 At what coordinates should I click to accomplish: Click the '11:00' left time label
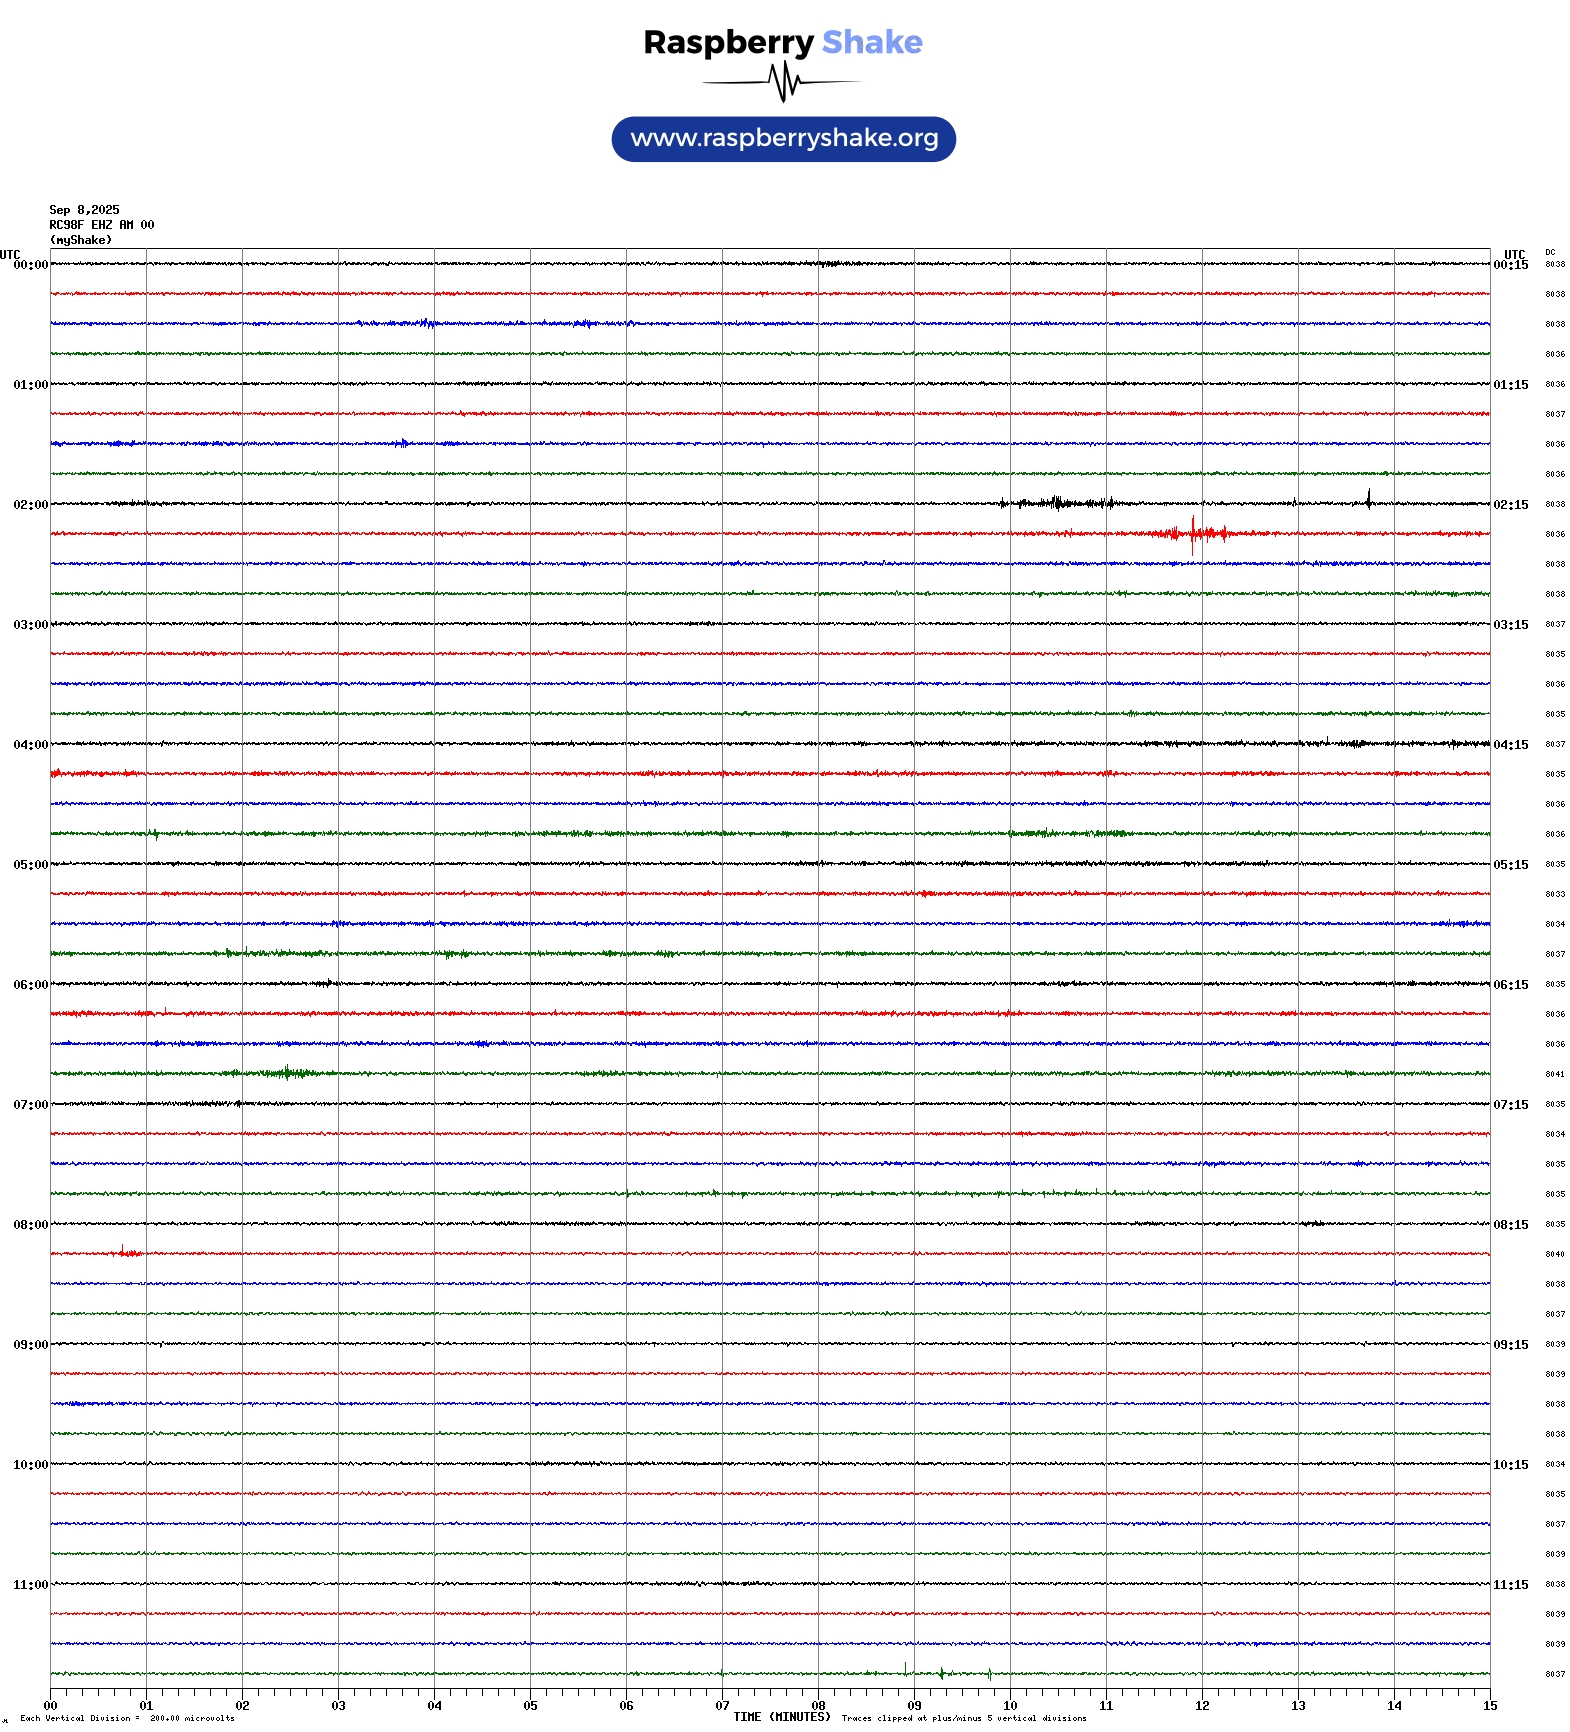tap(31, 1585)
